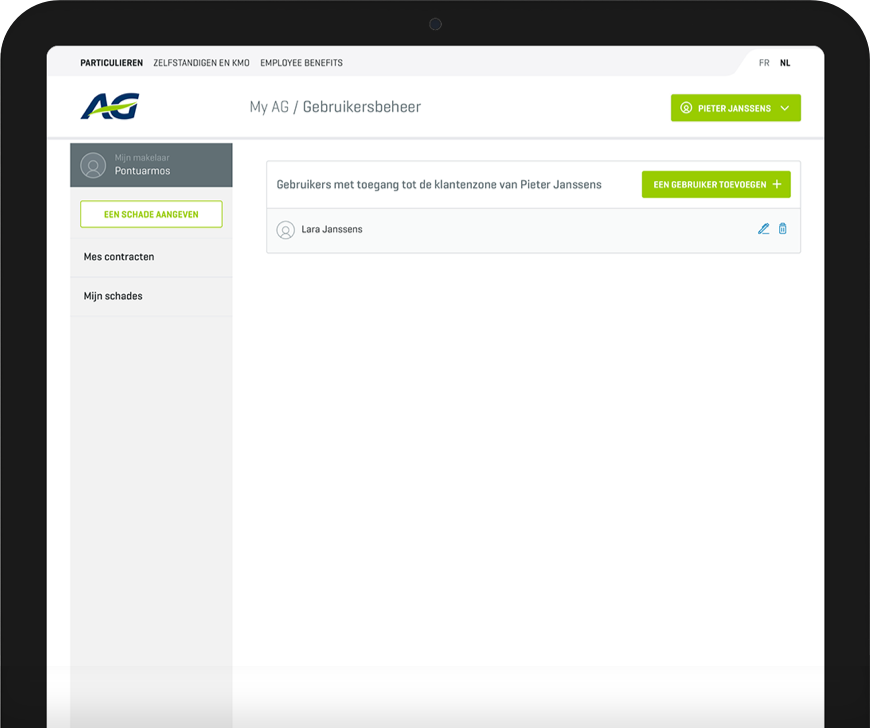
Task: Click the pencil edit icon for Lara Janssens
Action: [x=763, y=229]
